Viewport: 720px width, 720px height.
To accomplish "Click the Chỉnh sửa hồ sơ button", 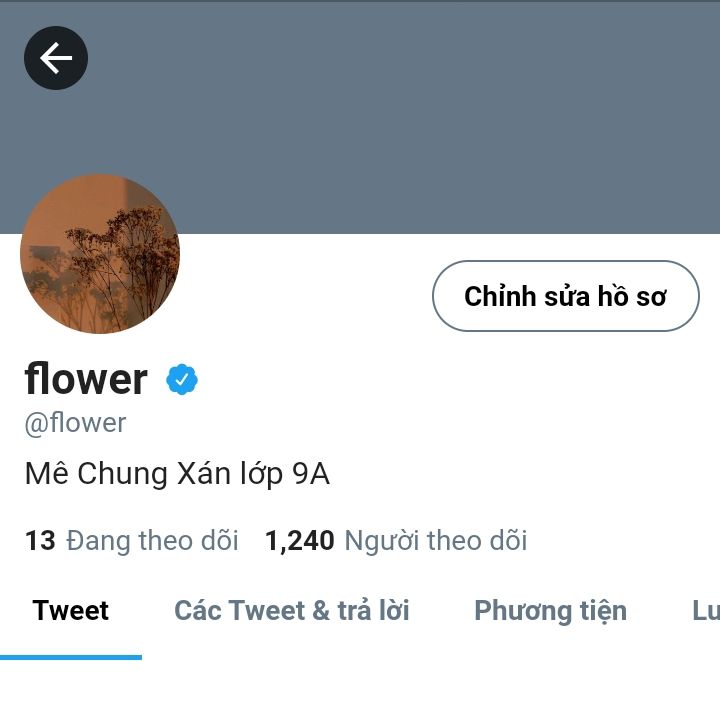I will click(566, 296).
